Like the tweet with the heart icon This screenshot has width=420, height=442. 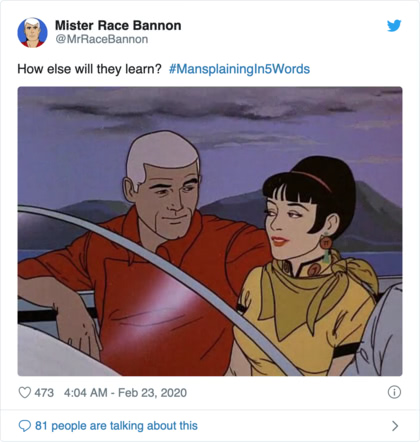point(25,393)
